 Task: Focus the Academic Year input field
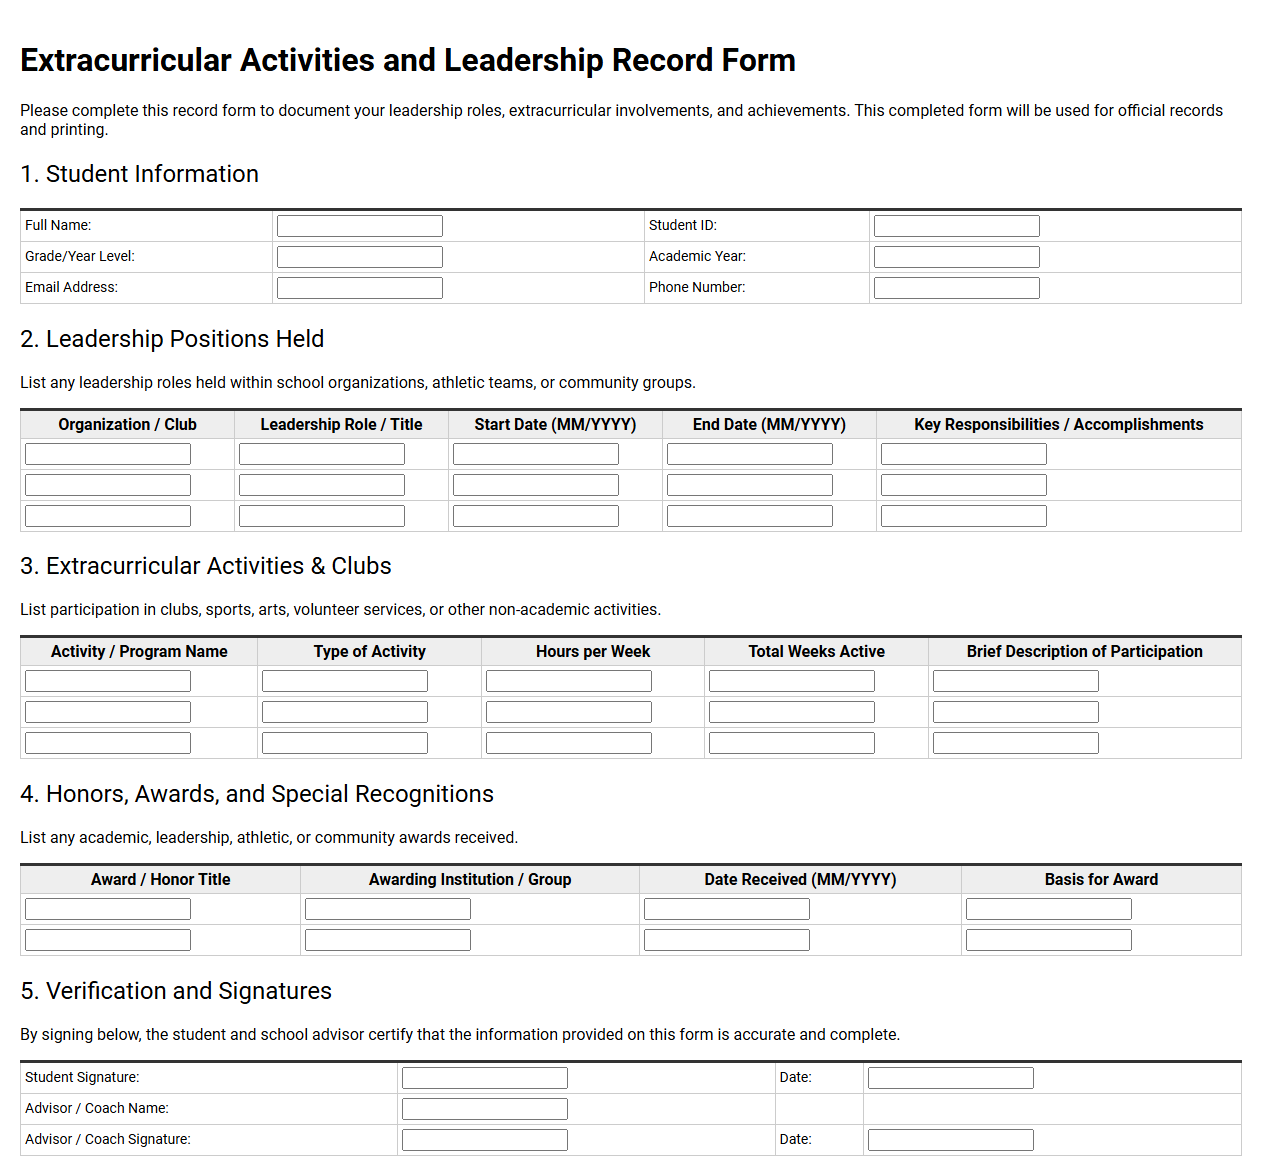pyautogui.click(x=957, y=257)
